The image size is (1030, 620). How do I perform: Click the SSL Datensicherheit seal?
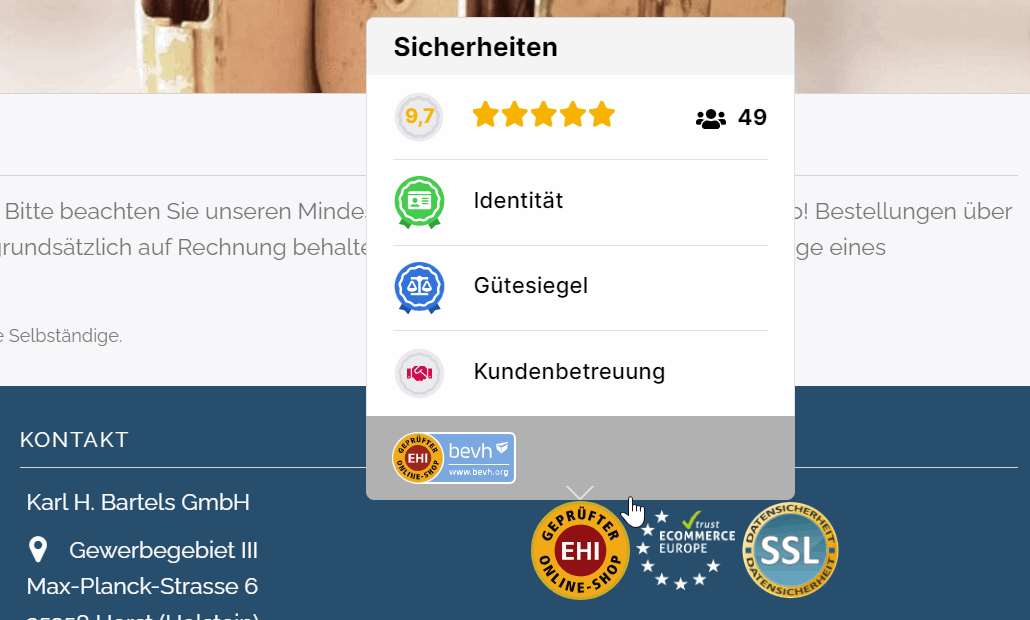point(790,550)
